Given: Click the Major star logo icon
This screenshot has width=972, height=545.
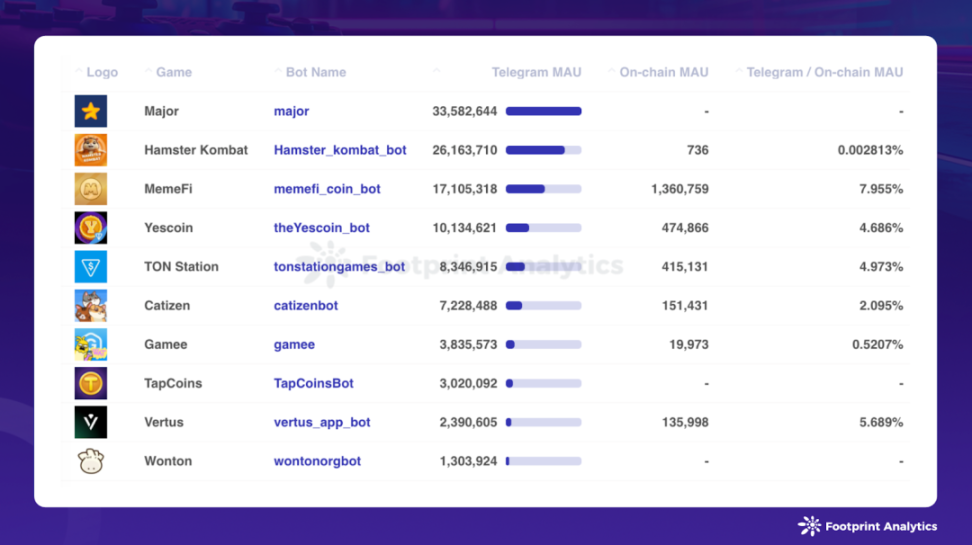Looking at the screenshot, I should (x=91, y=111).
